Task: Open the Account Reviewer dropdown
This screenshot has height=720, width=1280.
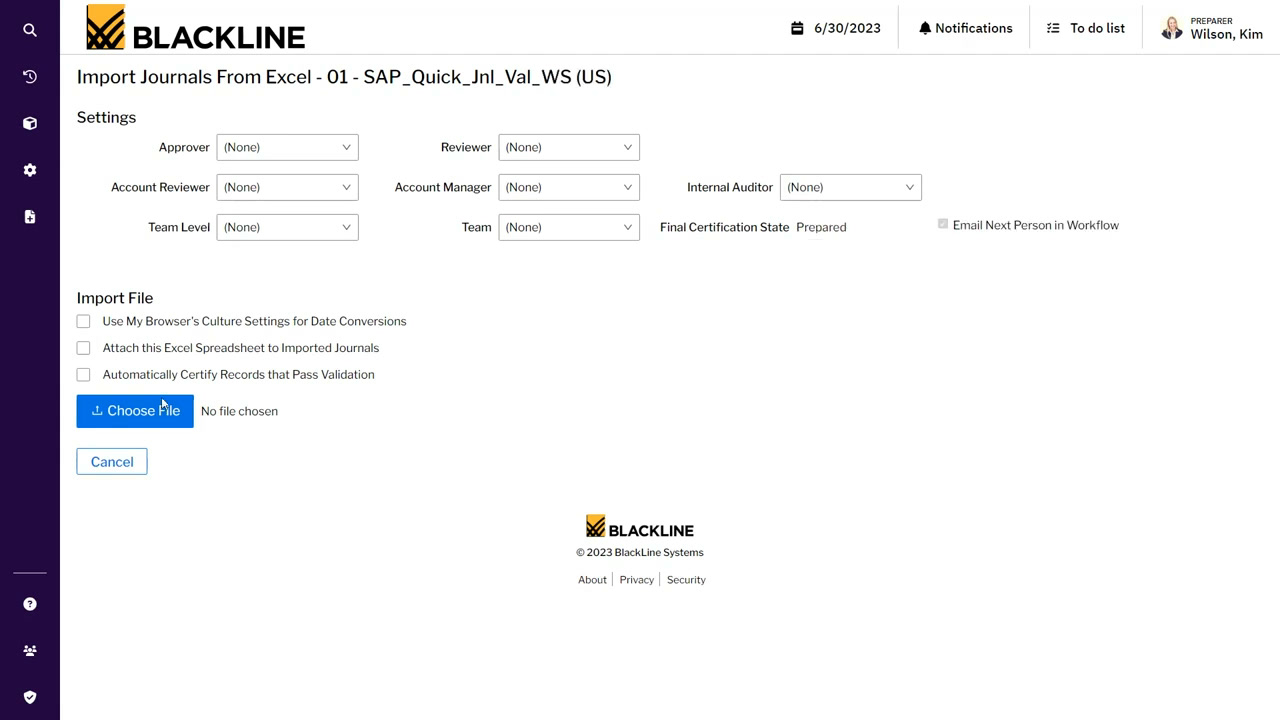Action: [288, 187]
